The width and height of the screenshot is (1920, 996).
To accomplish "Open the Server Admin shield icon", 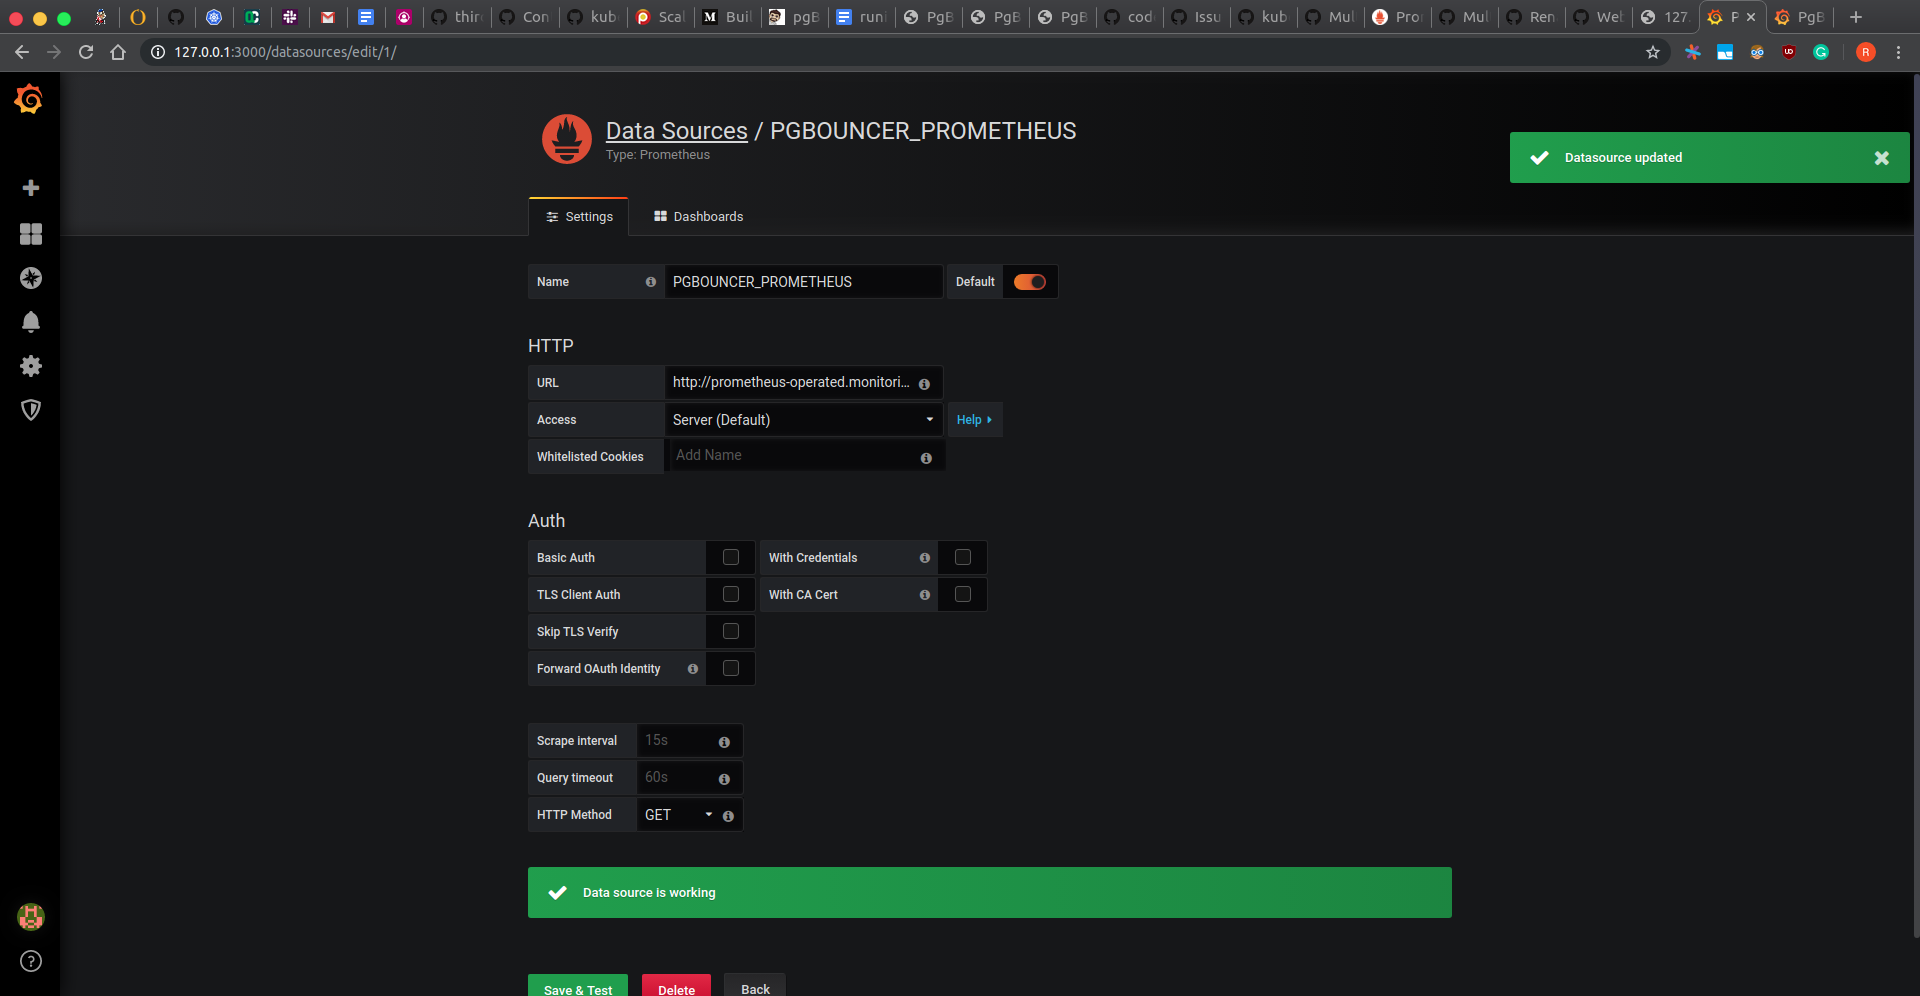I will click(31, 410).
